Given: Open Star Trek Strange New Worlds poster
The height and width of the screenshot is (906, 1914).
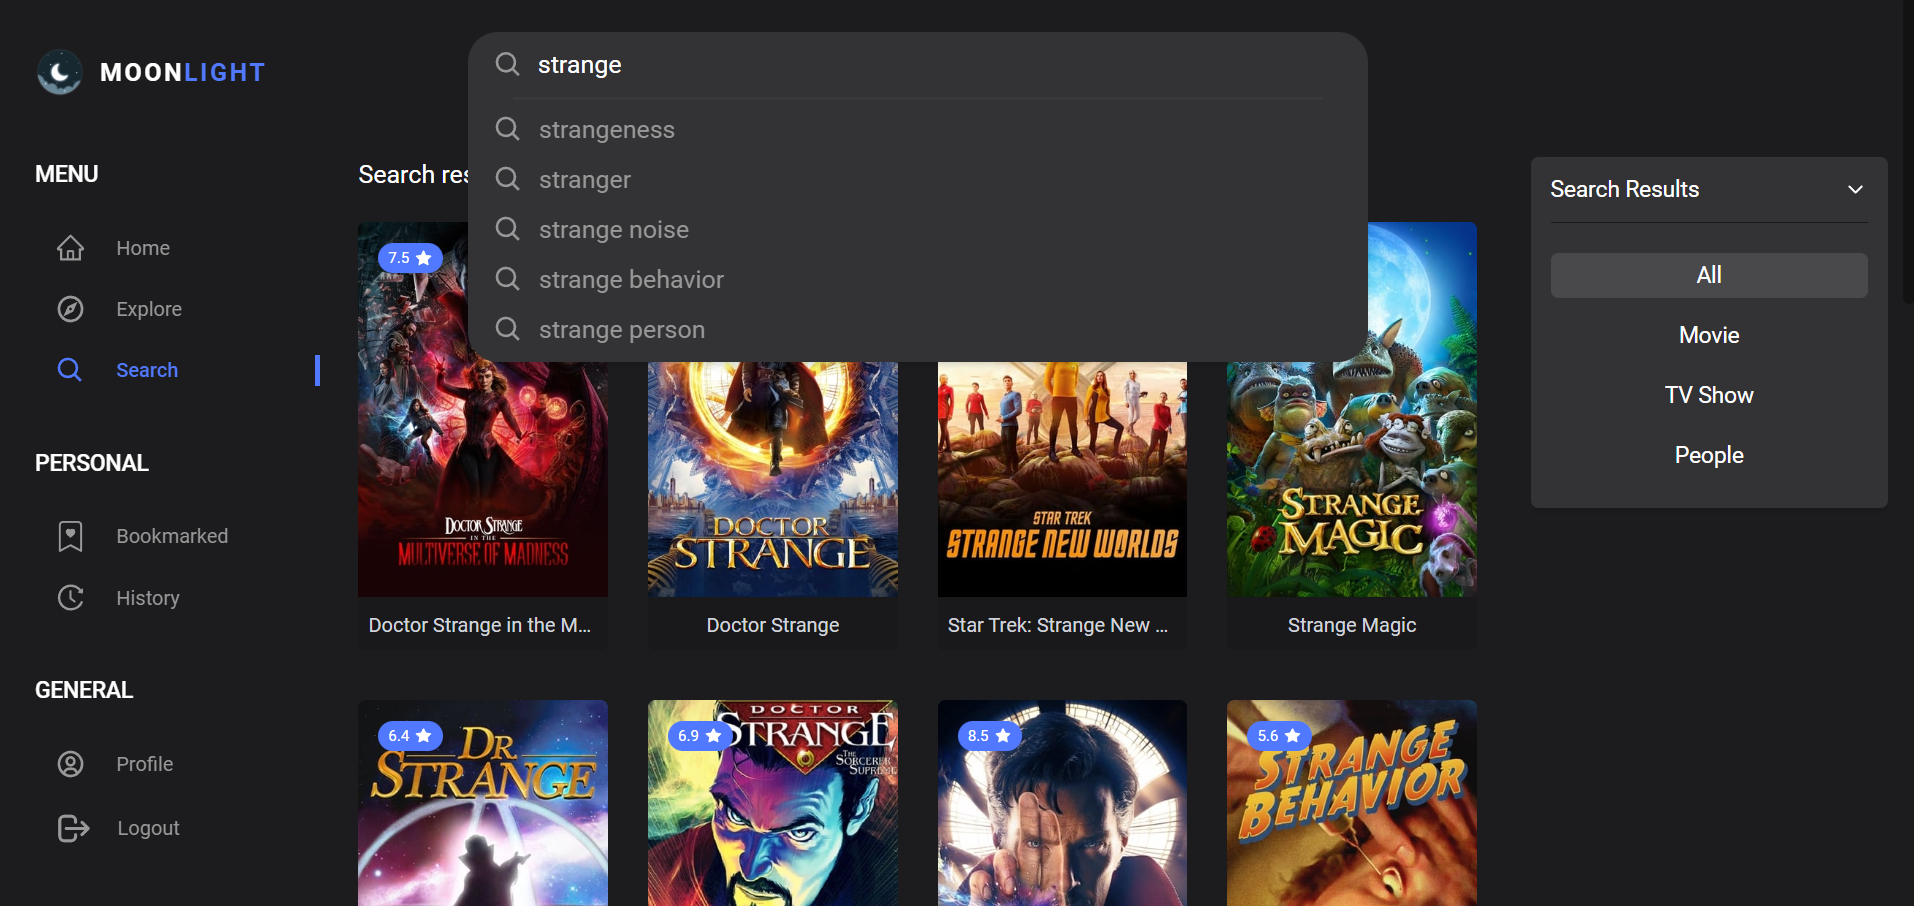Looking at the screenshot, I should tap(1062, 479).
